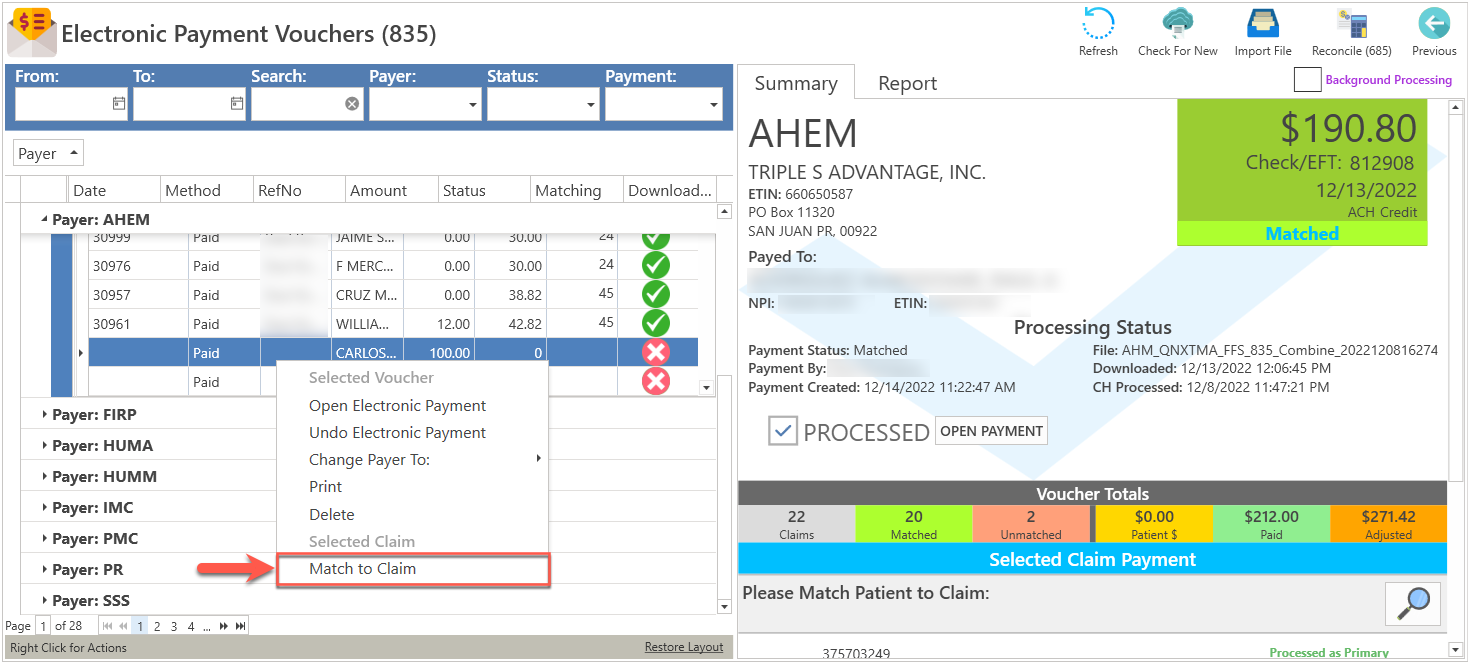Expand the Payer: PMC group
This screenshot has height=666, width=1474.
click(44, 539)
